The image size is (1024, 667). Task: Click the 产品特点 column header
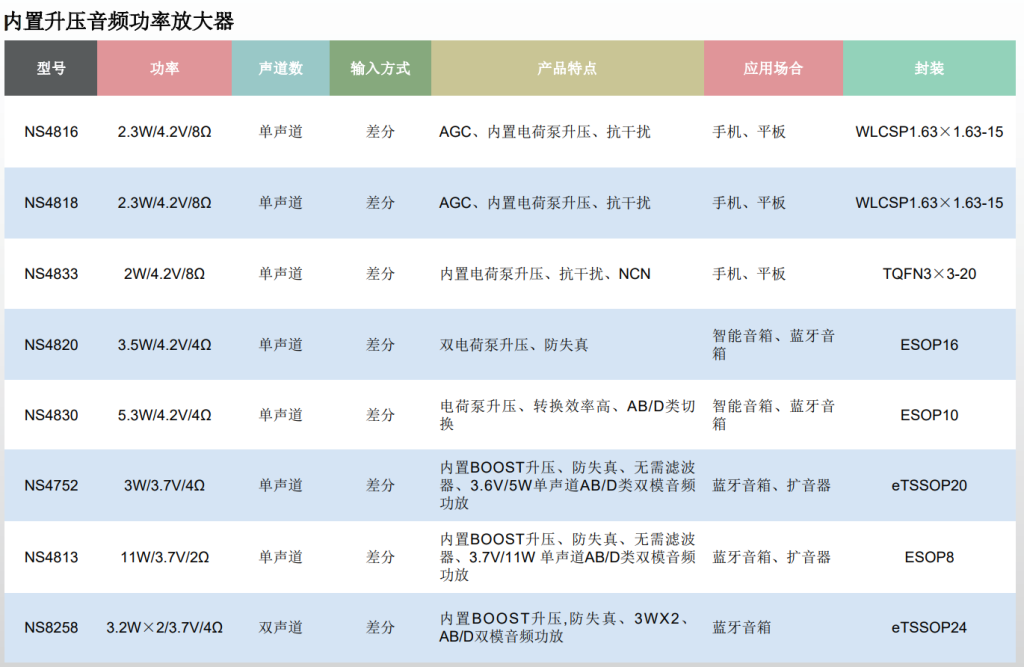(x=567, y=68)
